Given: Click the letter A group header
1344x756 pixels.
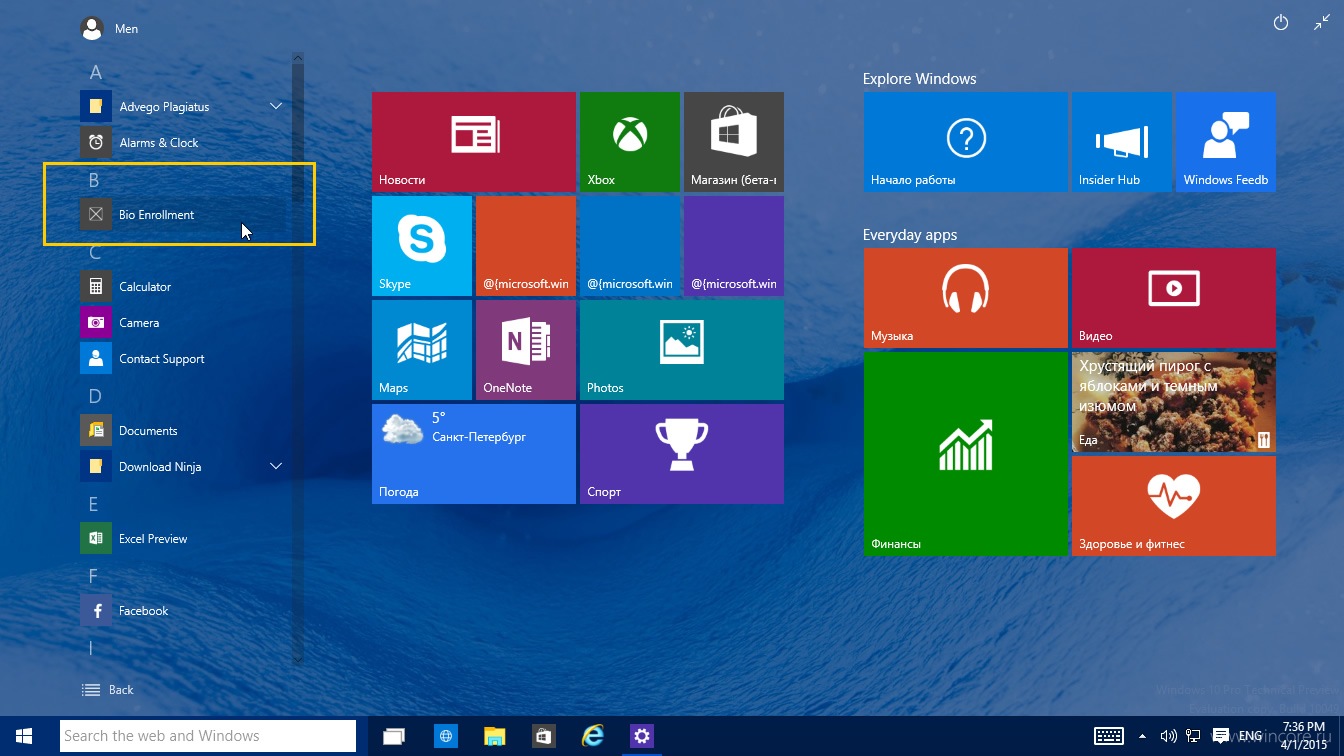Looking at the screenshot, I should (x=96, y=72).
